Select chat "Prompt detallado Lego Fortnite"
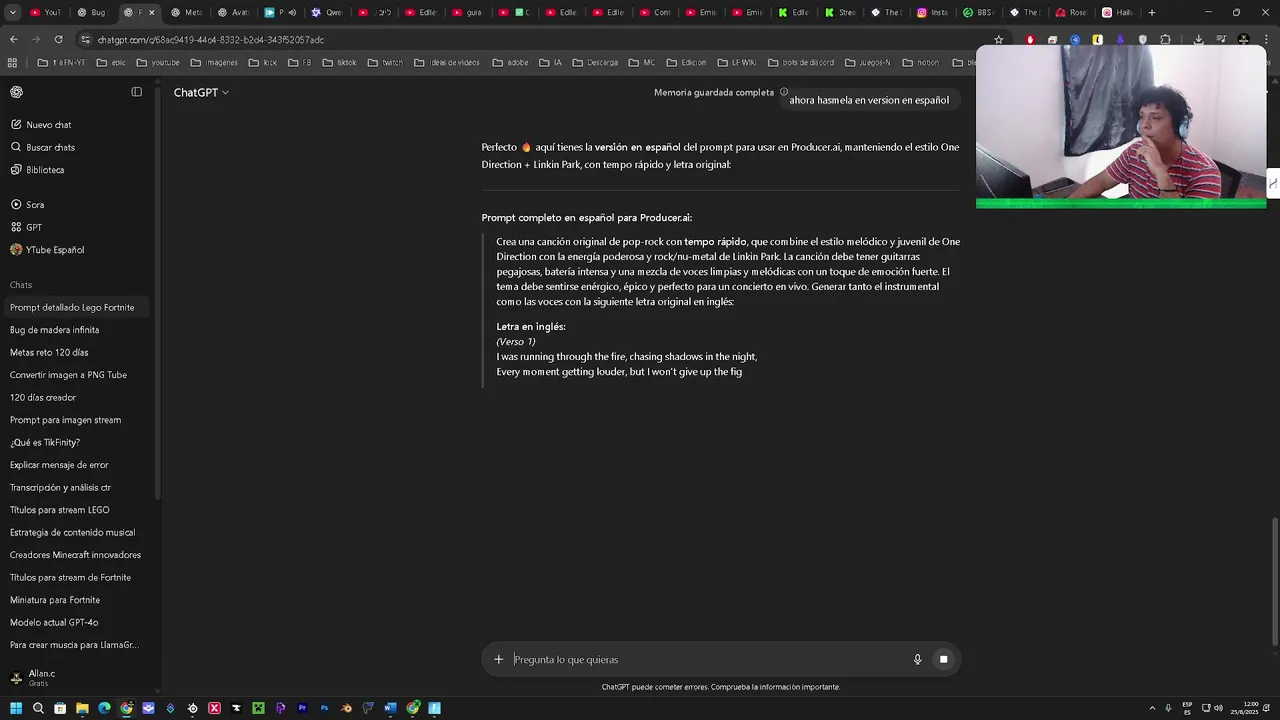 tap(76, 307)
